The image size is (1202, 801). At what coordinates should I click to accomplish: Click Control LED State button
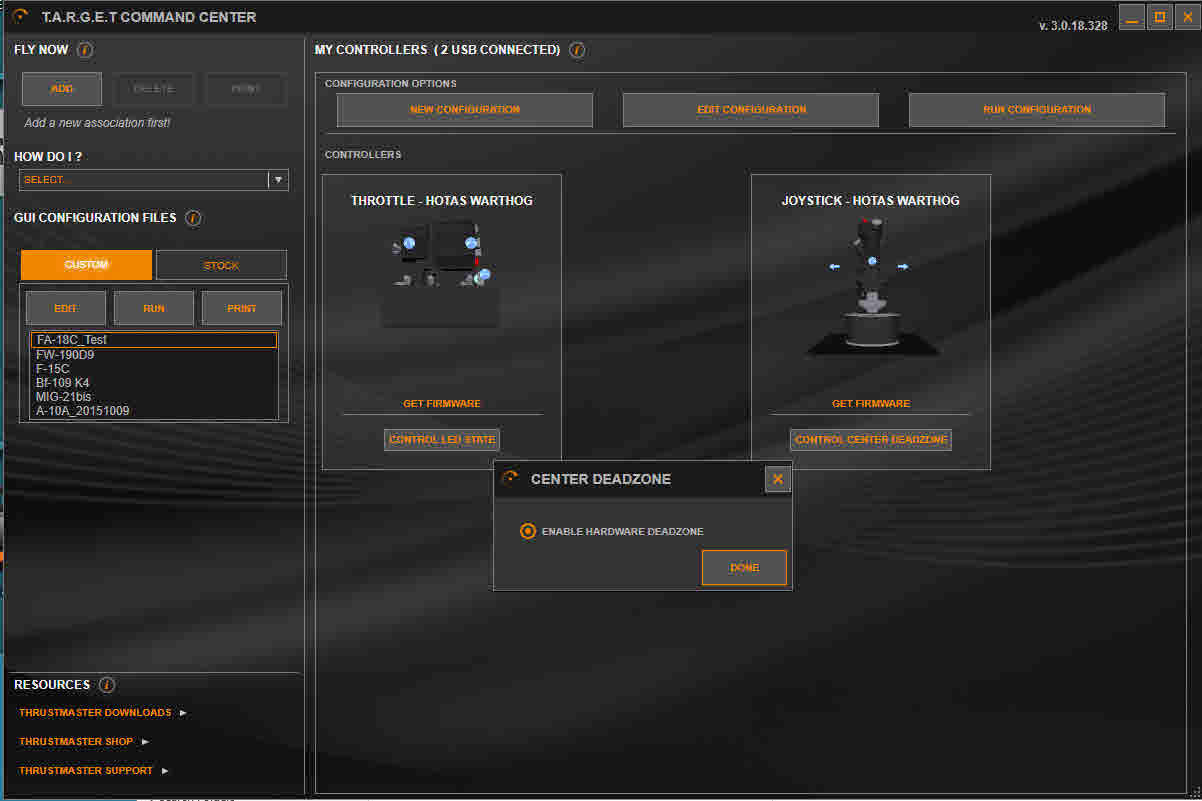click(x=442, y=440)
